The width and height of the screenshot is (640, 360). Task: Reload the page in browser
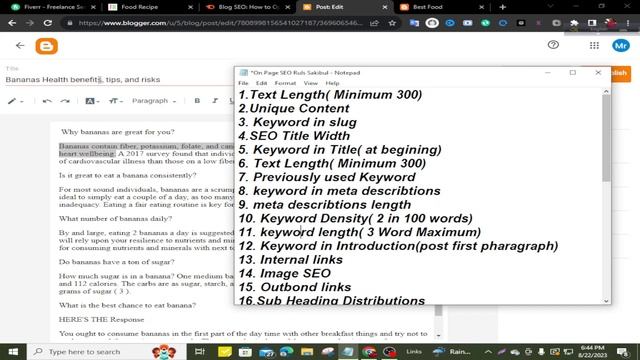pyautogui.click(x=48, y=23)
